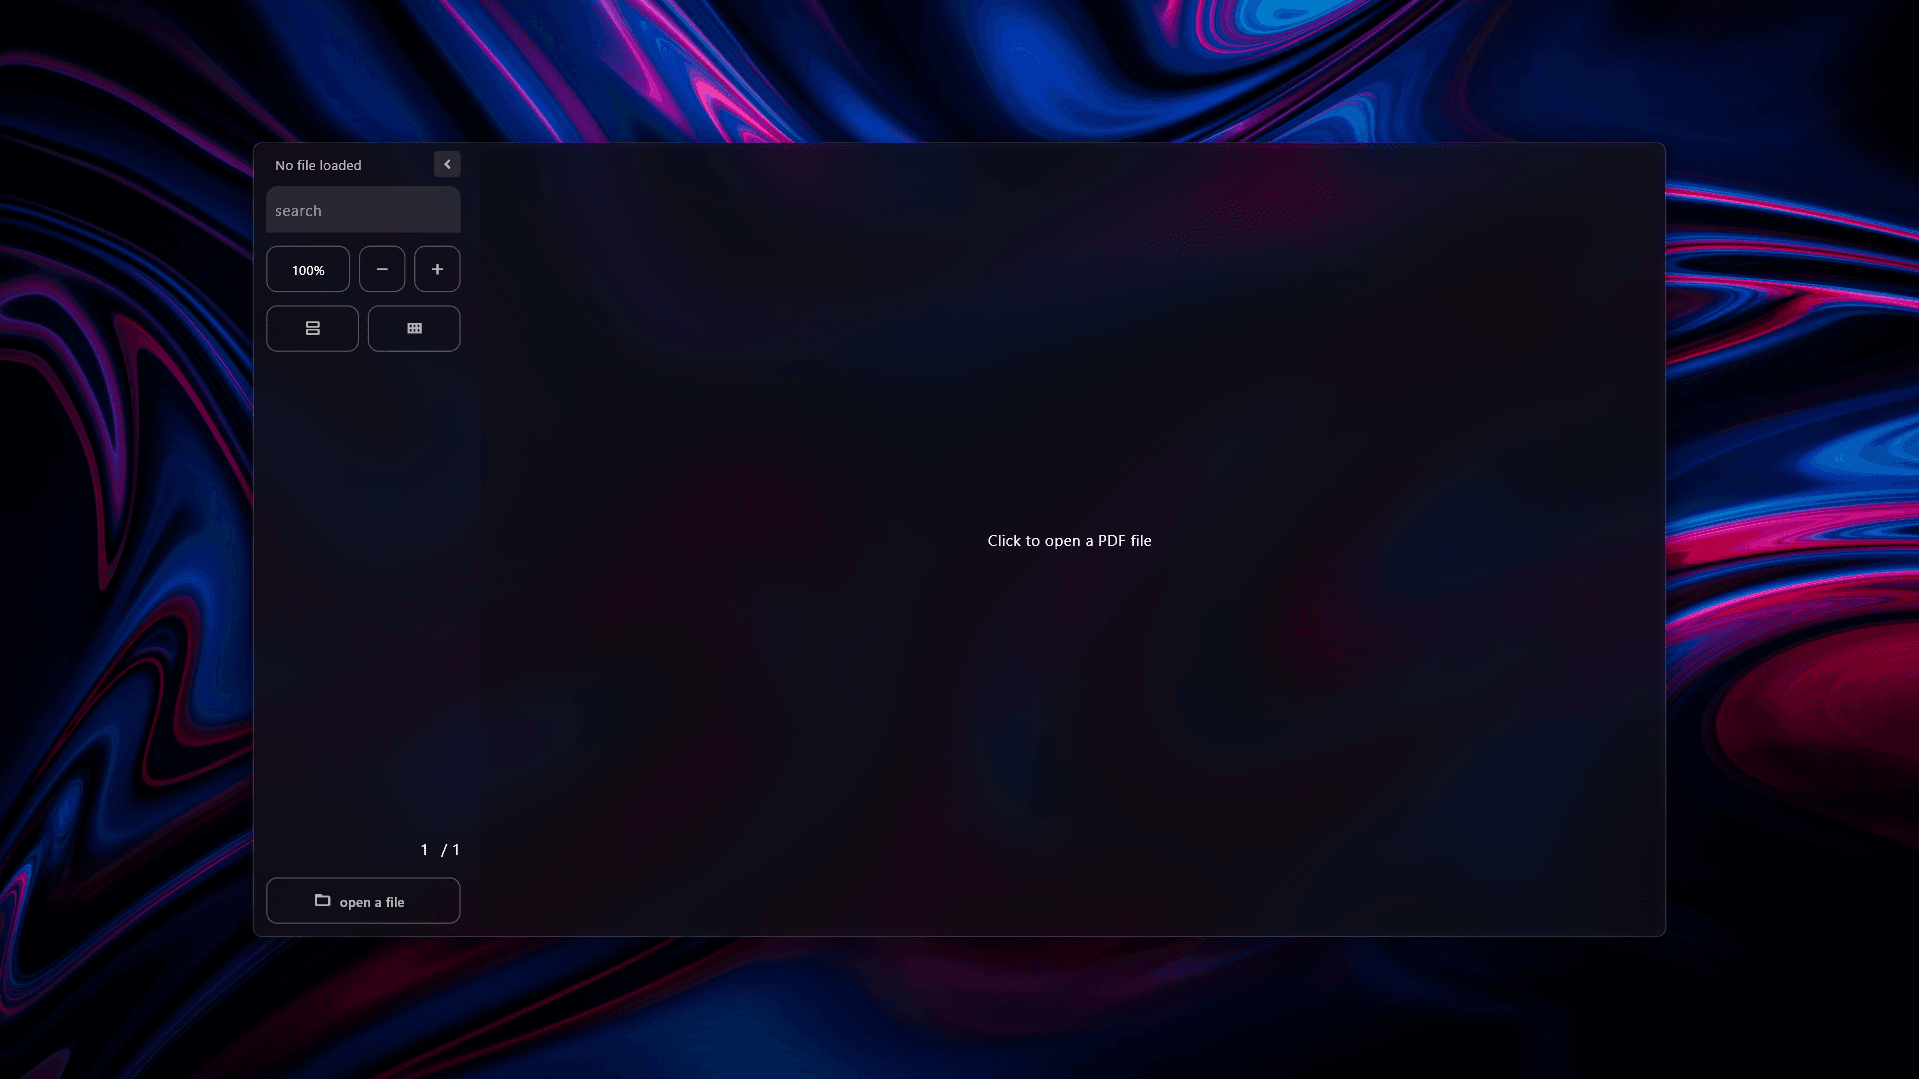Zoom in with the plus icon
Image resolution: width=1919 pixels, height=1079 pixels.
coord(437,270)
